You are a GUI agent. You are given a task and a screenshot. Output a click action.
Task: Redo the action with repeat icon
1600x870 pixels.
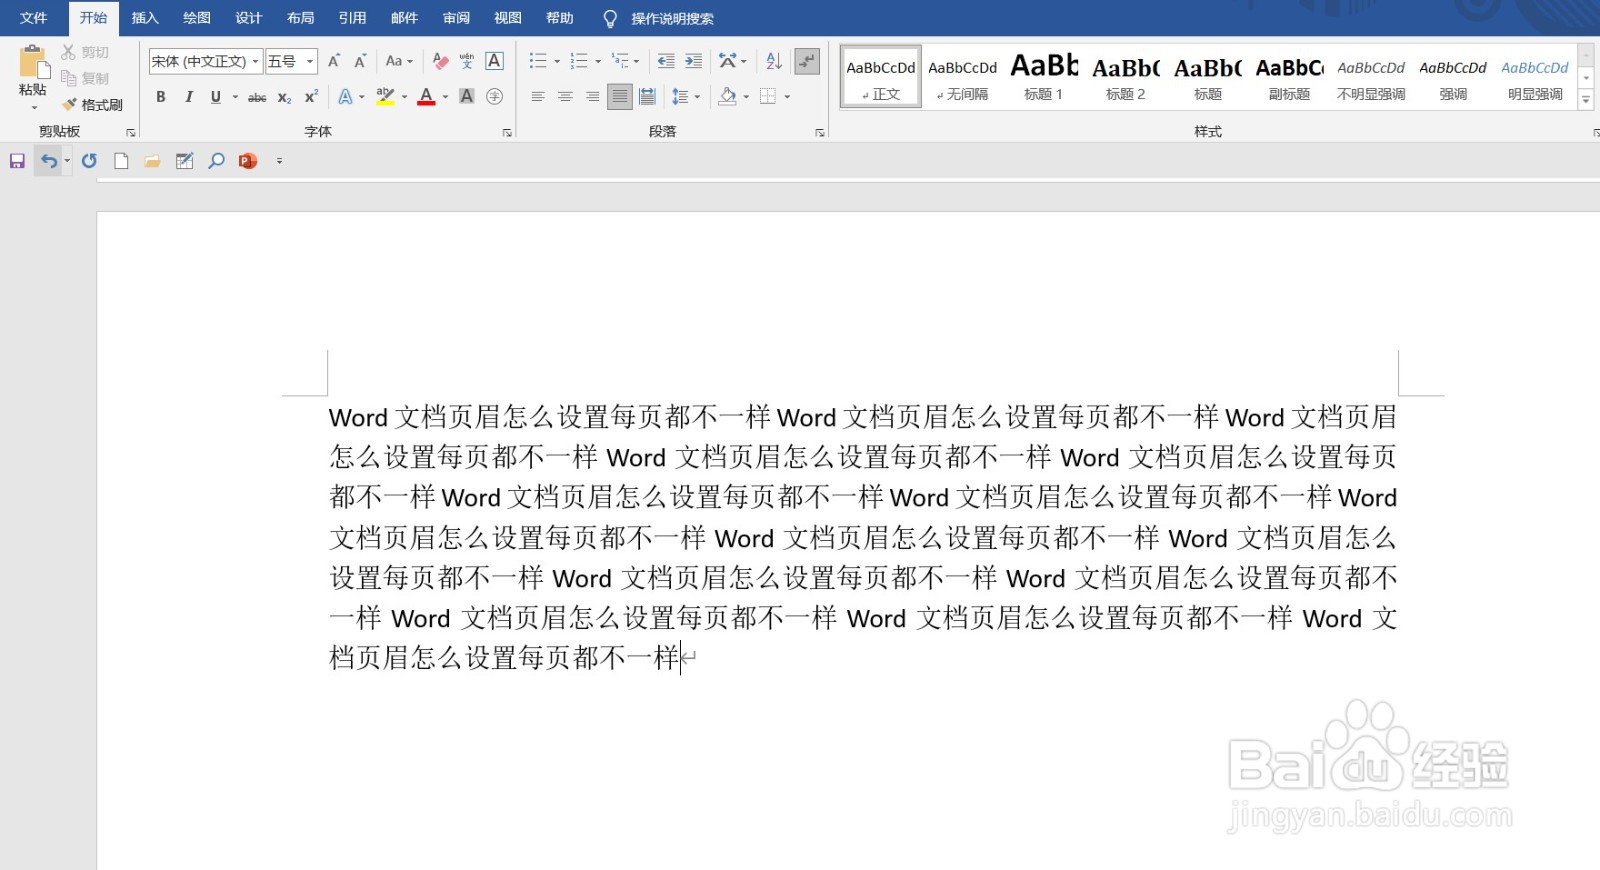point(90,161)
